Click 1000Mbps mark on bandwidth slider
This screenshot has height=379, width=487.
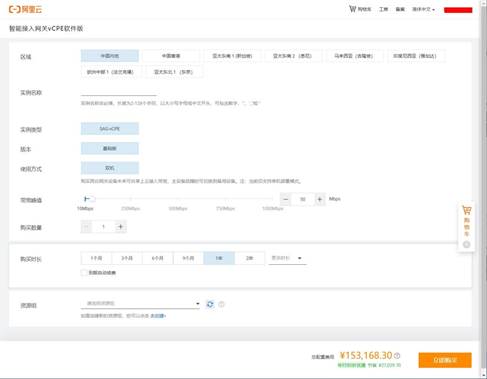[x=273, y=209]
